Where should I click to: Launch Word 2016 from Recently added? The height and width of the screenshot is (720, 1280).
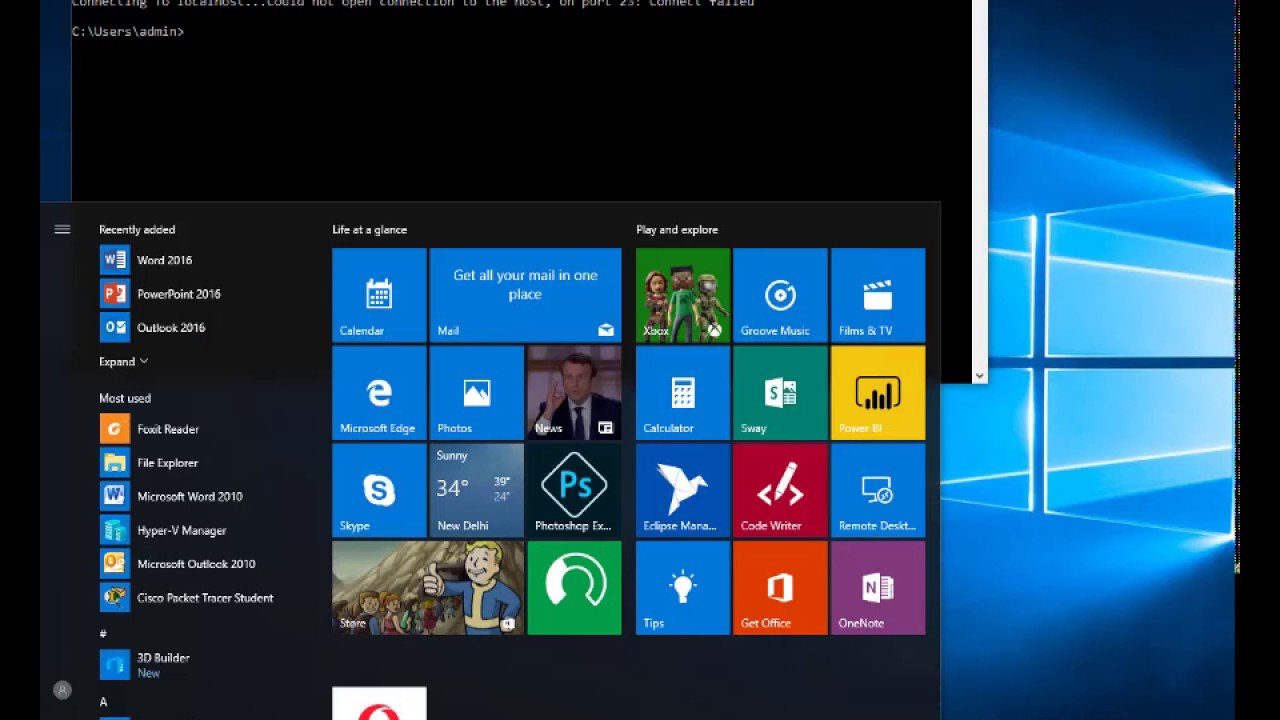pyautogui.click(x=146, y=260)
